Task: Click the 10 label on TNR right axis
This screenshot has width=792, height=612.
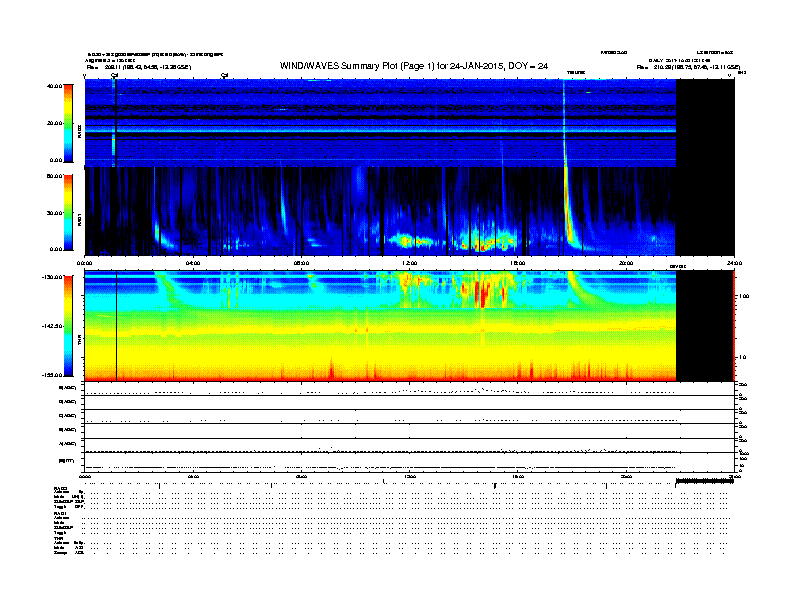Action: 742,357
